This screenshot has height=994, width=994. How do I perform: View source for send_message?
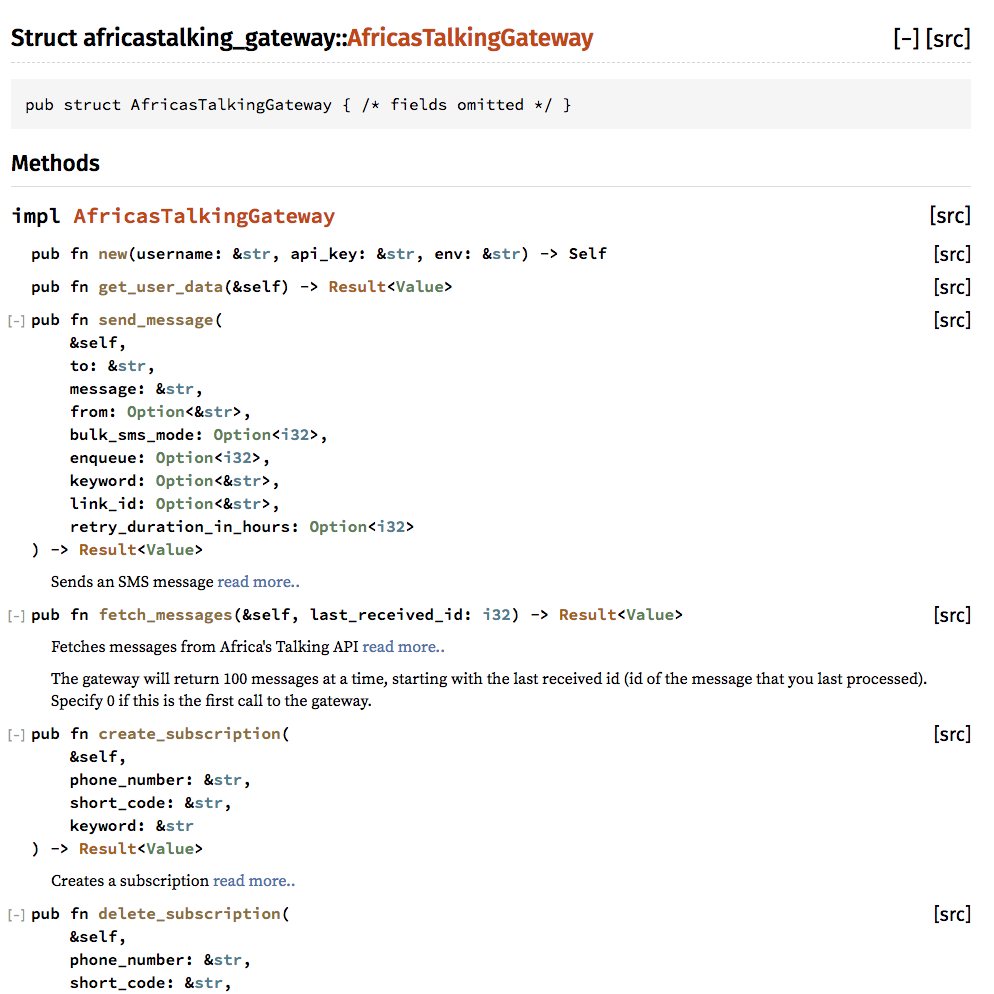click(952, 320)
